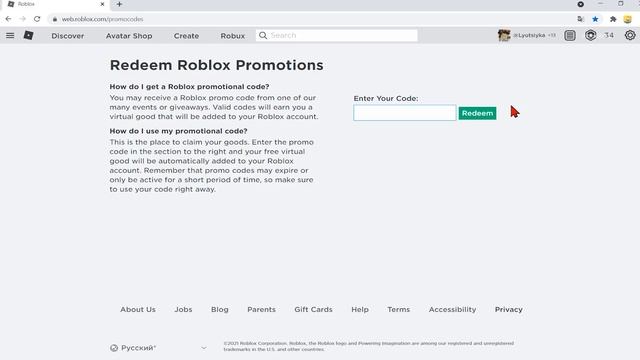Click the @Lyotsiyka username text
This screenshot has height=360, width=640.
(x=529, y=35)
